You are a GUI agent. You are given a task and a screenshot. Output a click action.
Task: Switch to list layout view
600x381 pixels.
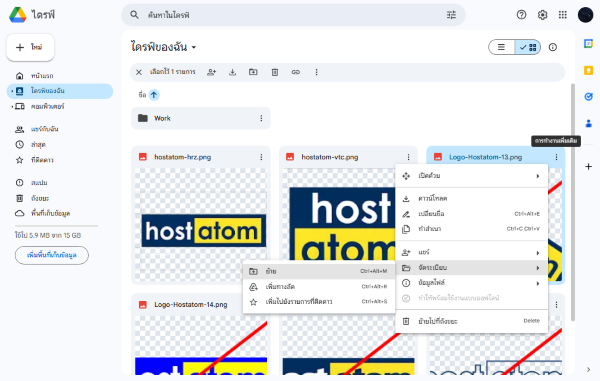point(501,47)
